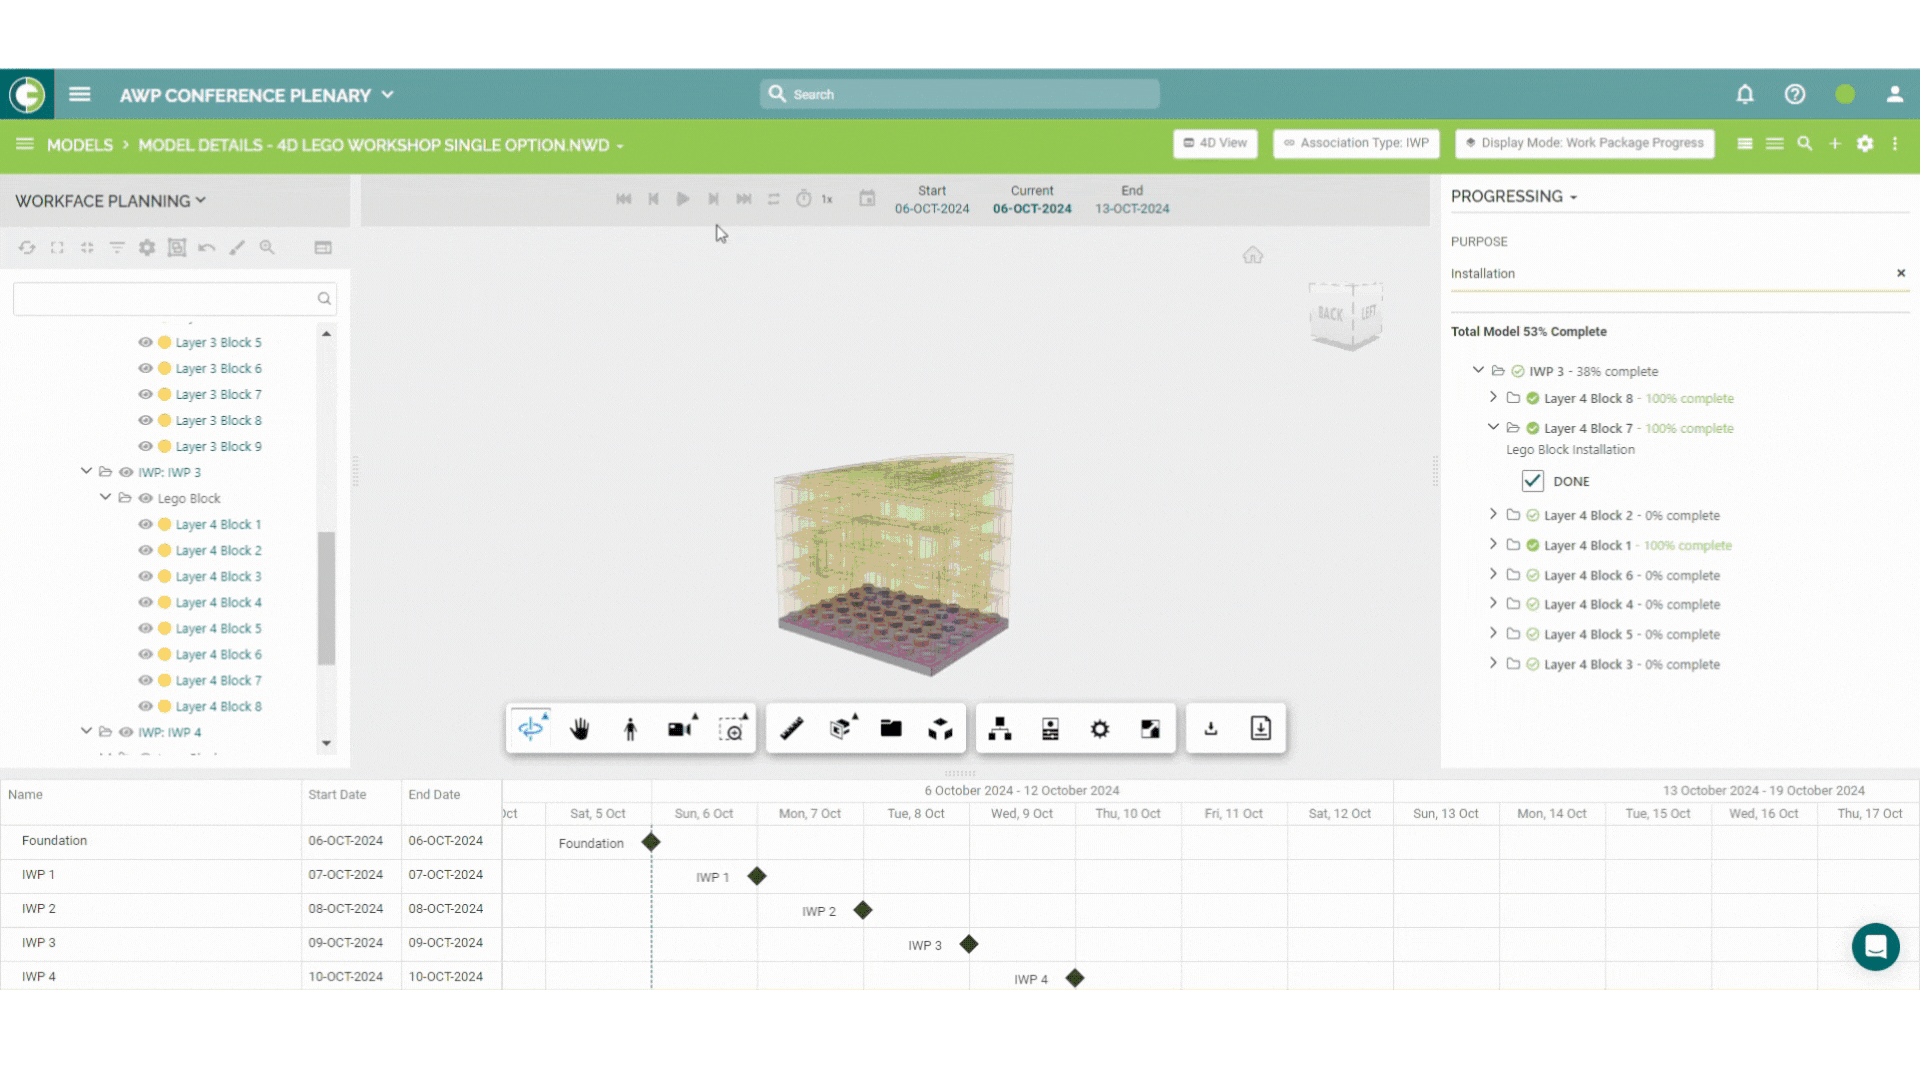Select WORKFORCE PLANNING menu item

109,200
